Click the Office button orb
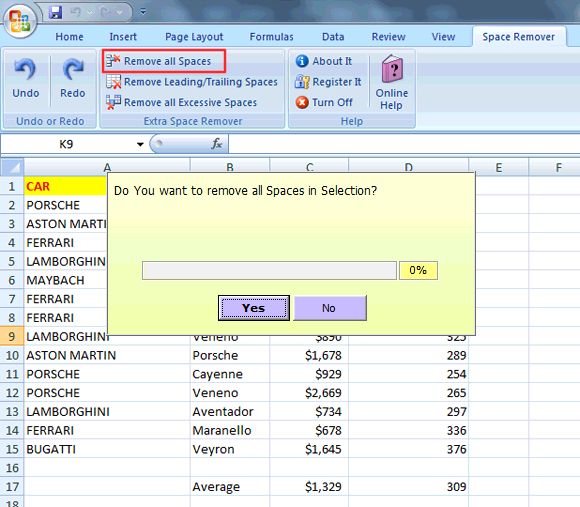 tap(20, 20)
